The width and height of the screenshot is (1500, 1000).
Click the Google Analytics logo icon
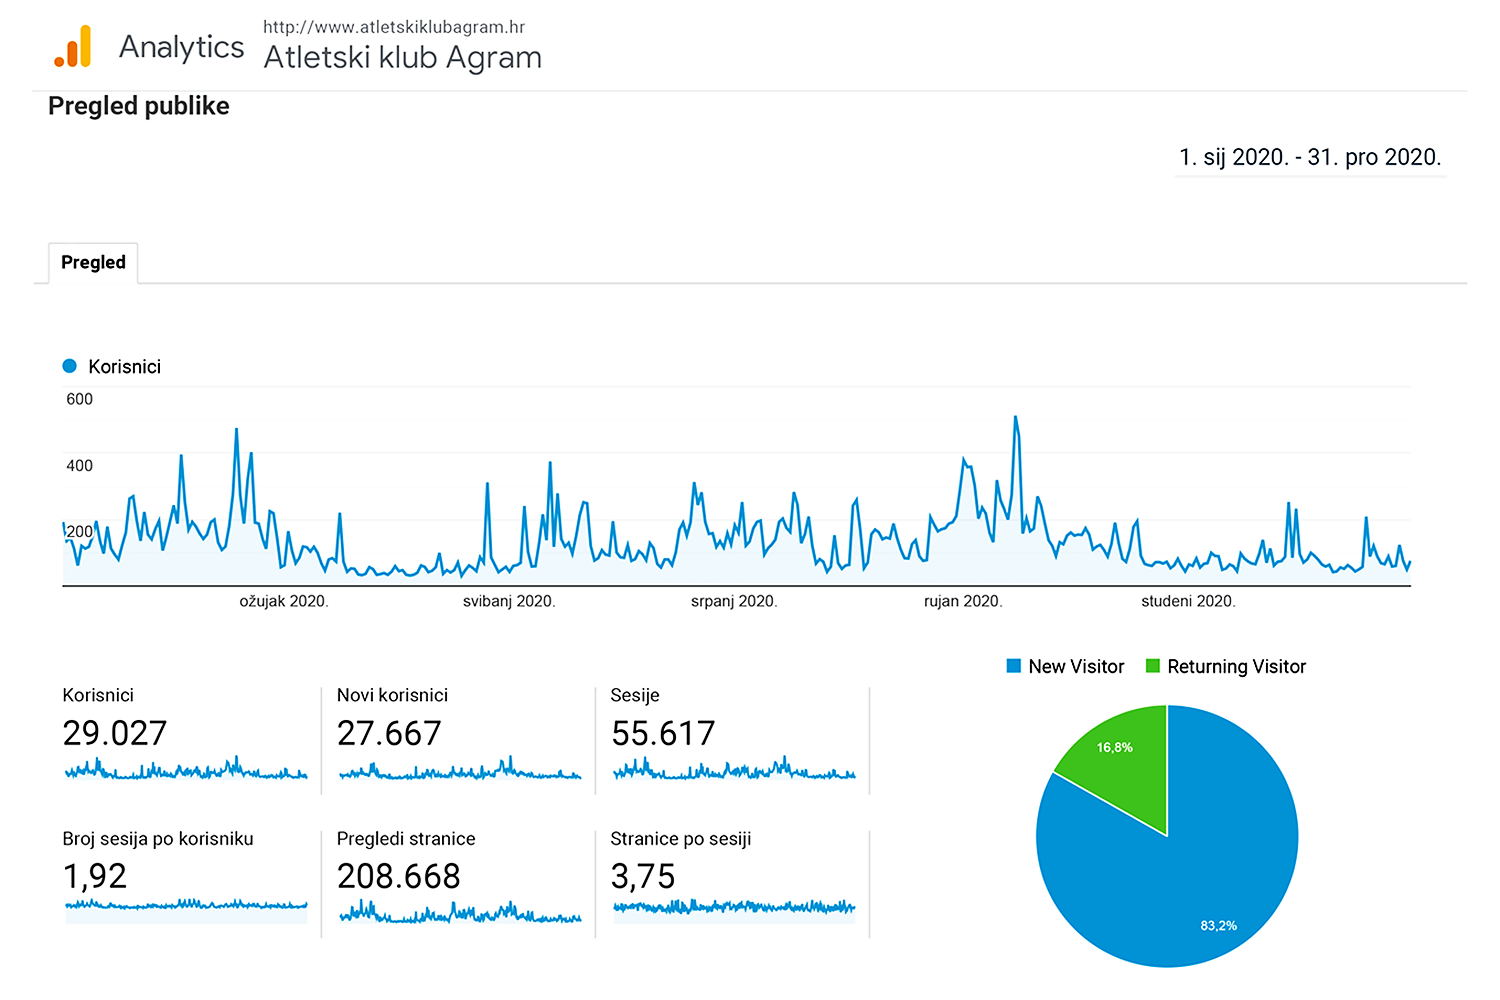click(73, 47)
